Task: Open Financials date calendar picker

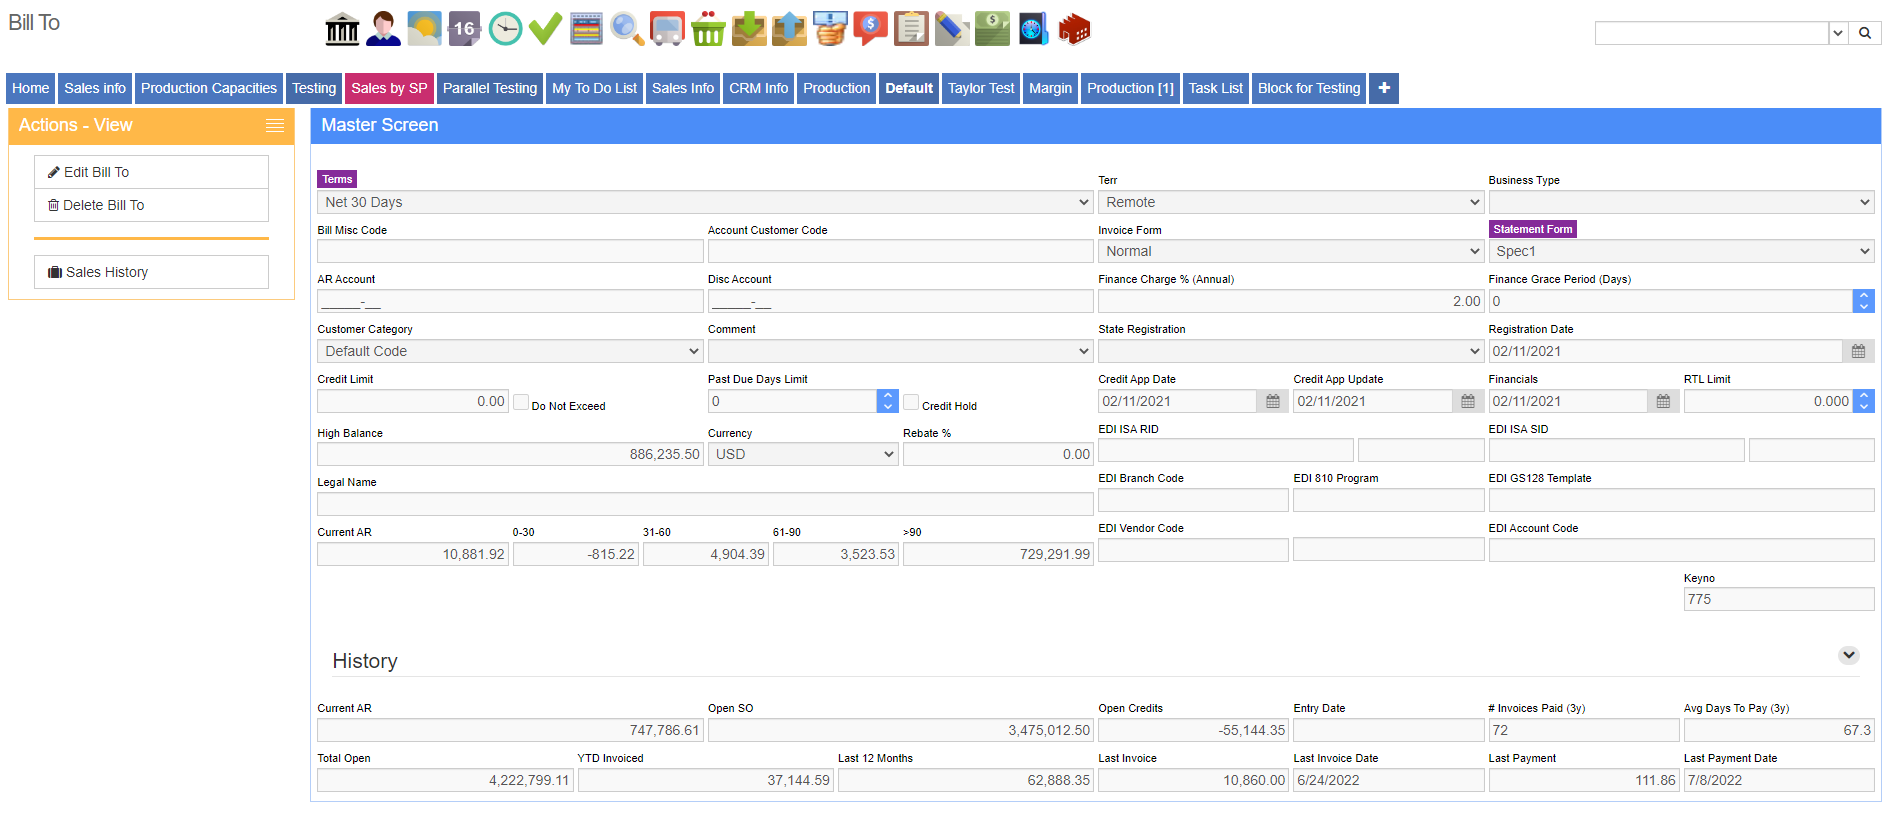Action: (x=1663, y=401)
